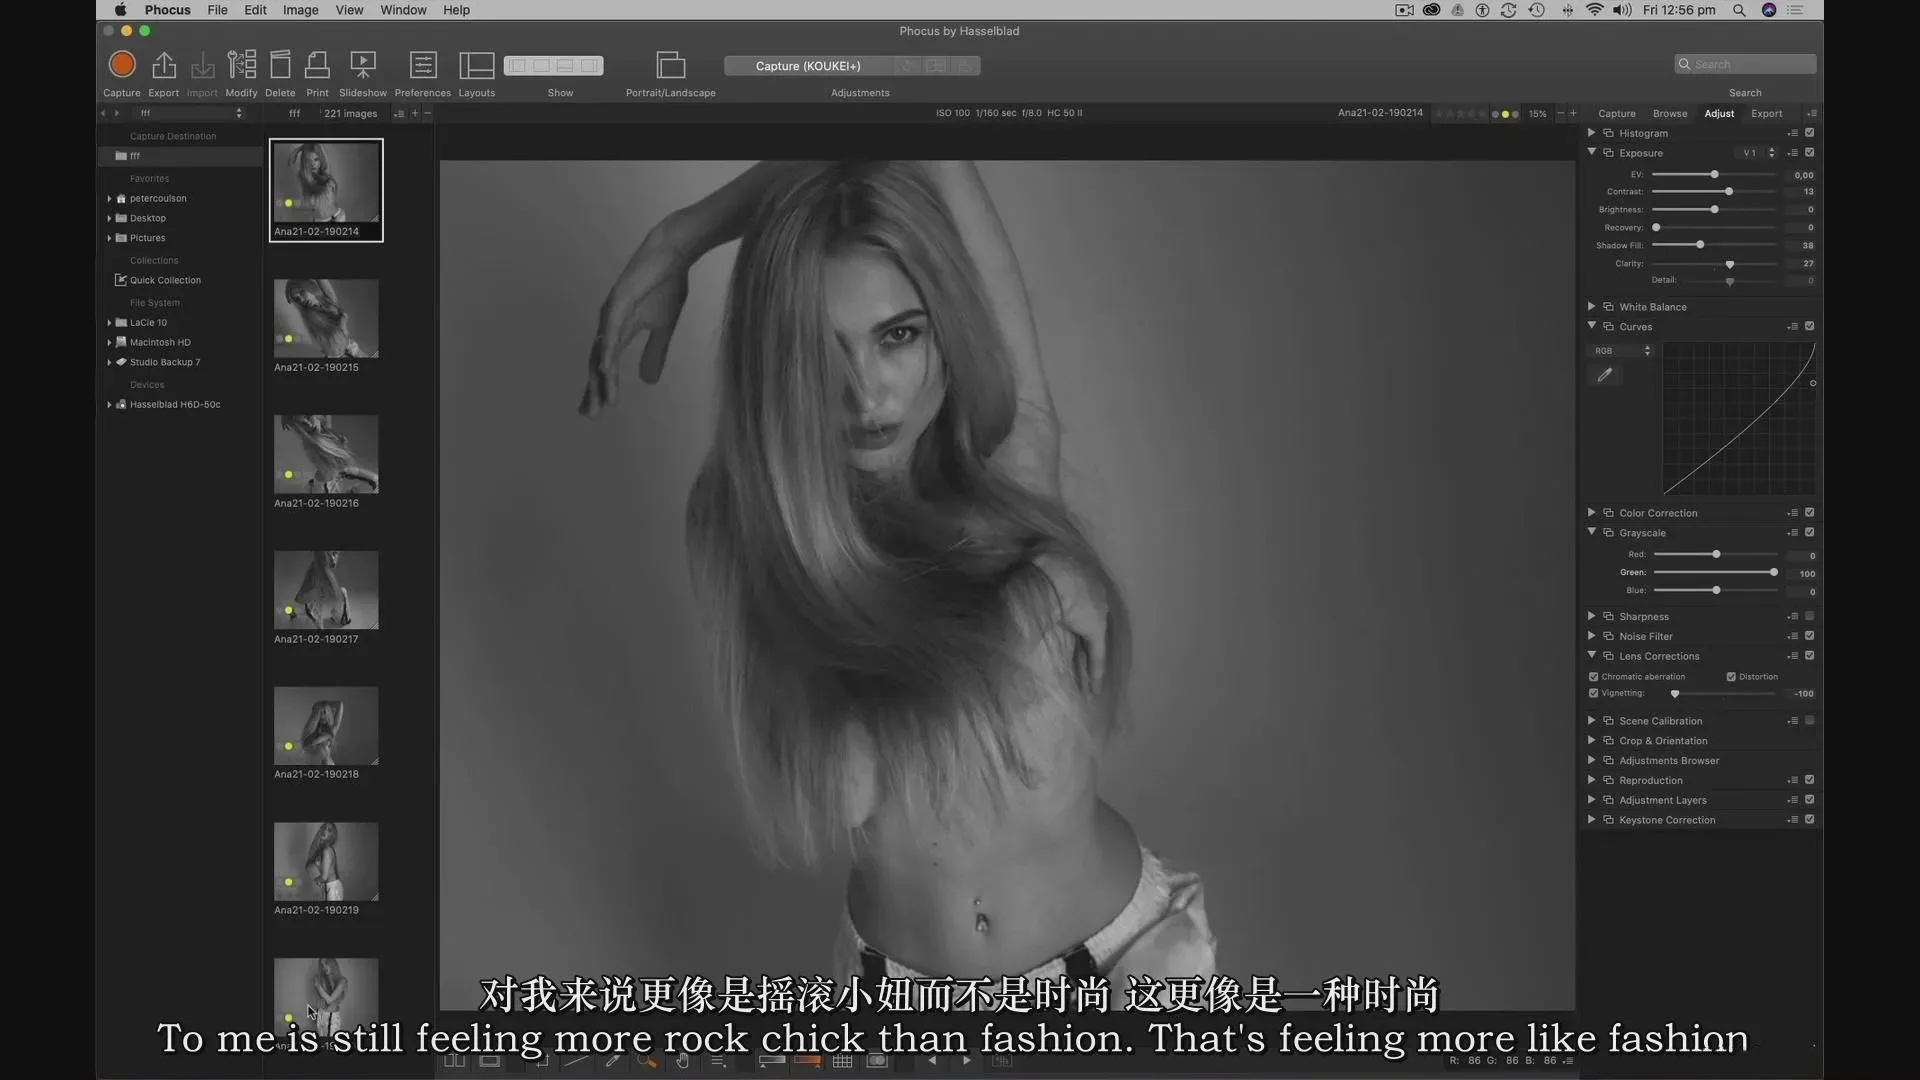1920x1080 pixels.
Task: Select Macintosh HD in sidebar
Action: point(159,343)
